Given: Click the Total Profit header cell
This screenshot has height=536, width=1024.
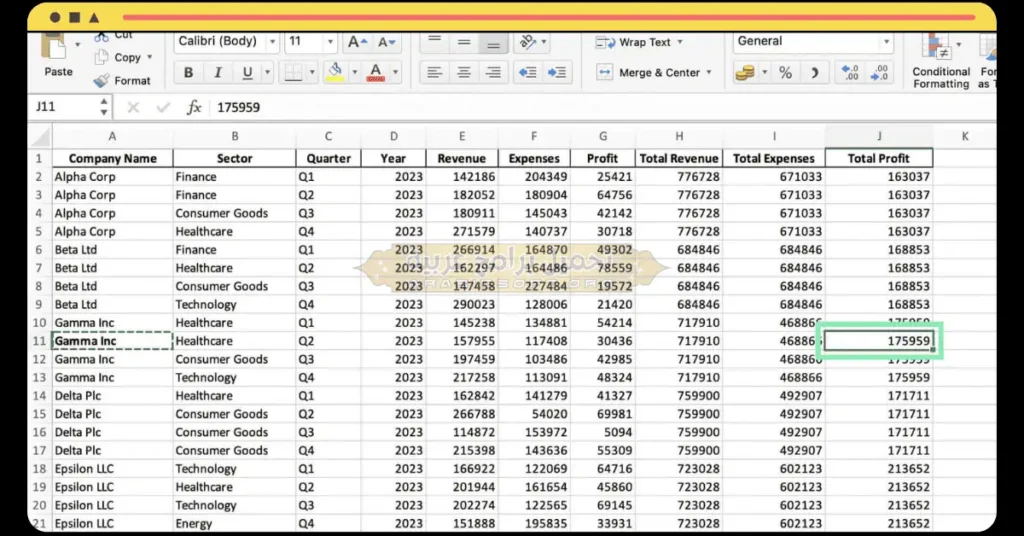Looking at the screenshot, I should tap(879, 158).
